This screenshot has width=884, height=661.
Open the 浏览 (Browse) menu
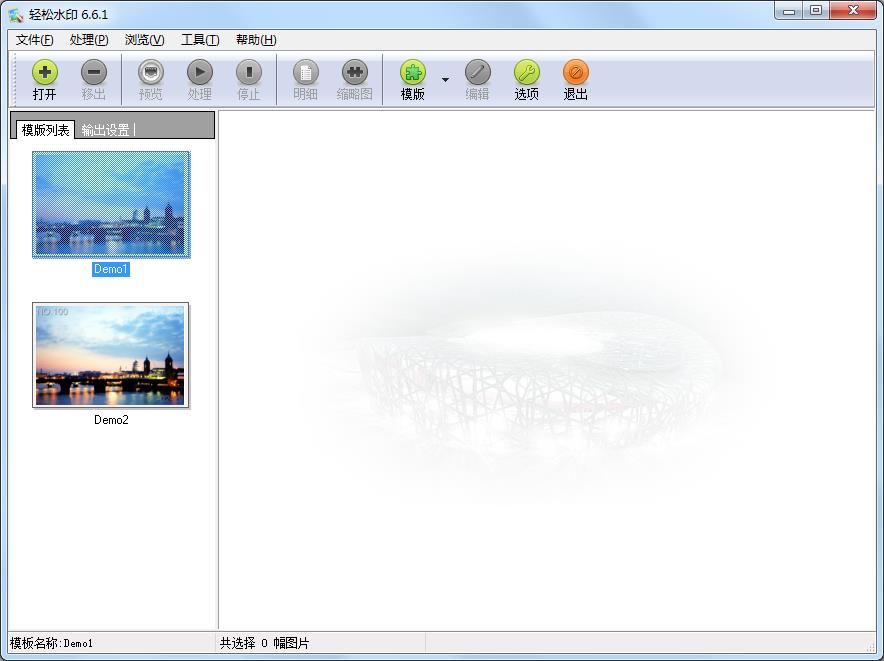(142, 40)
